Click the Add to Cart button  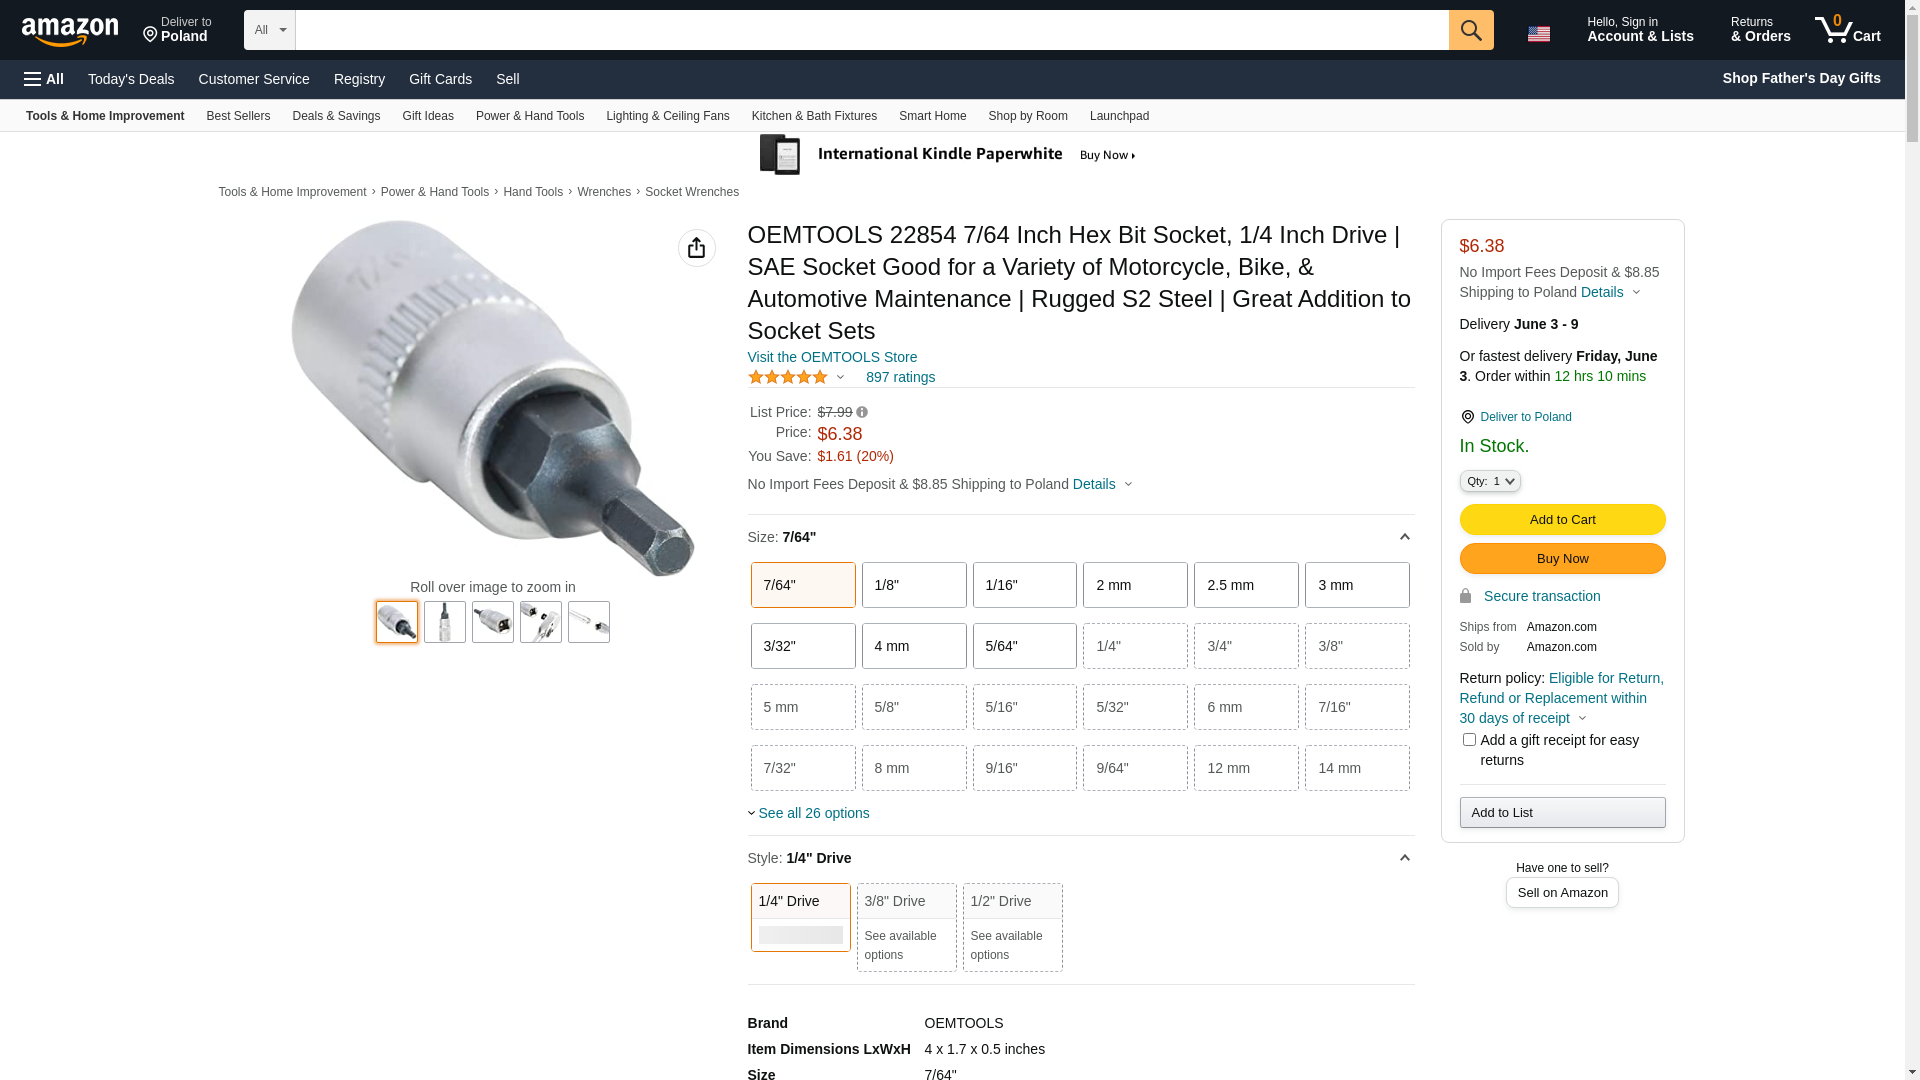click(1562, 519)
